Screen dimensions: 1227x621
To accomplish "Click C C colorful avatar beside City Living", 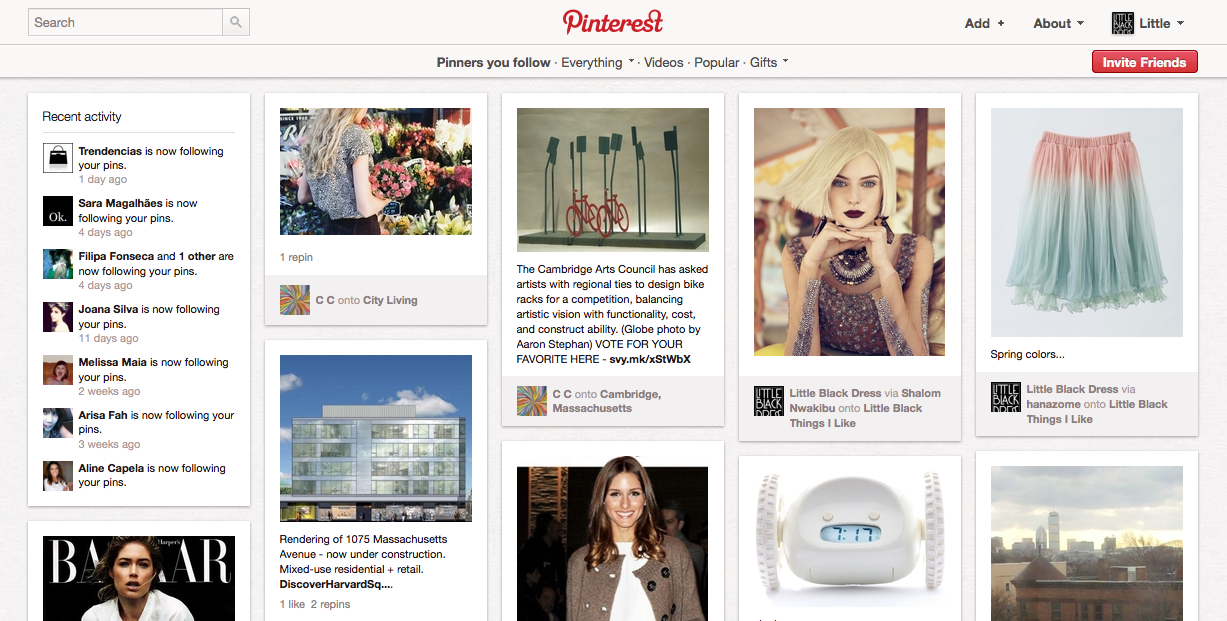I will [x=295, y=300].
